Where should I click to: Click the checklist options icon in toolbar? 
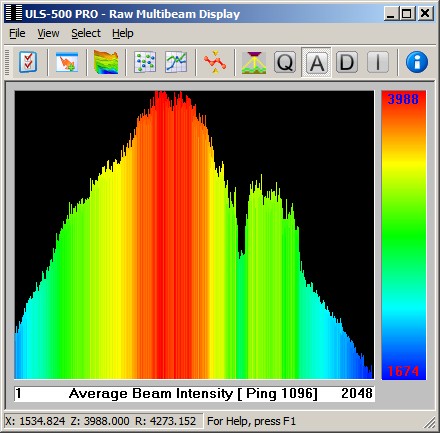[28, 62]
